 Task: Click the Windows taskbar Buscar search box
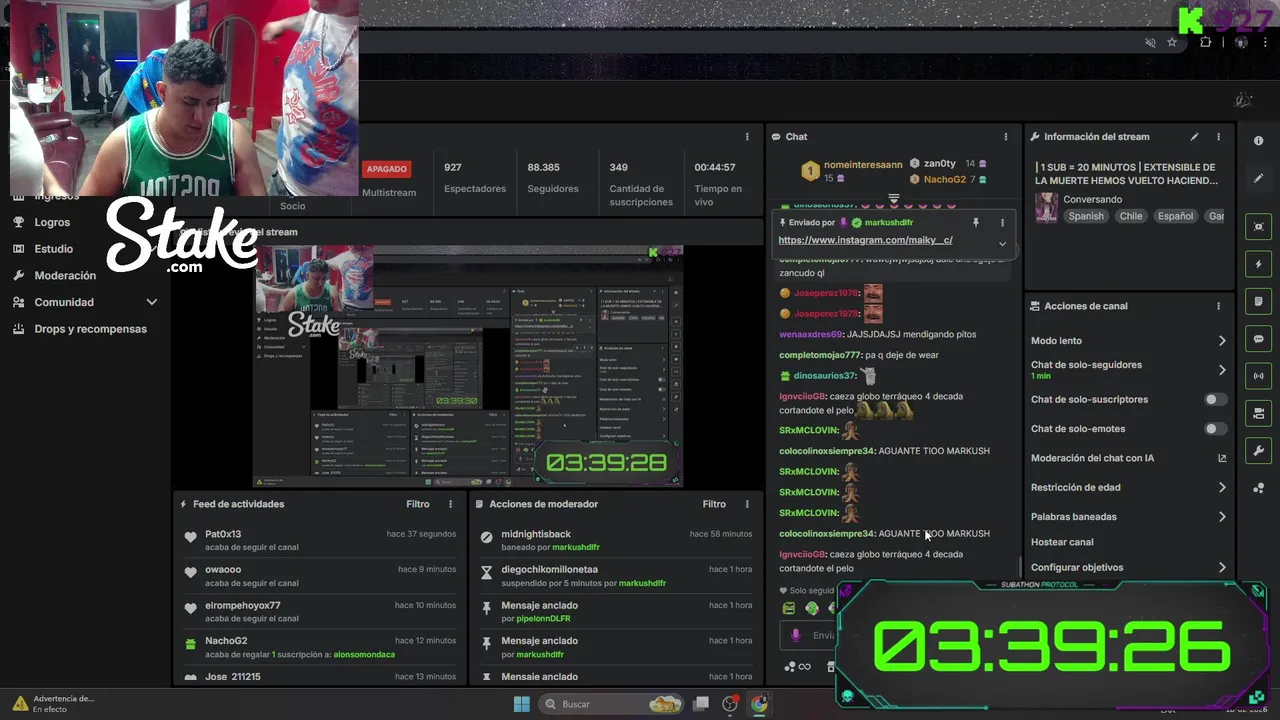(612, 704)
